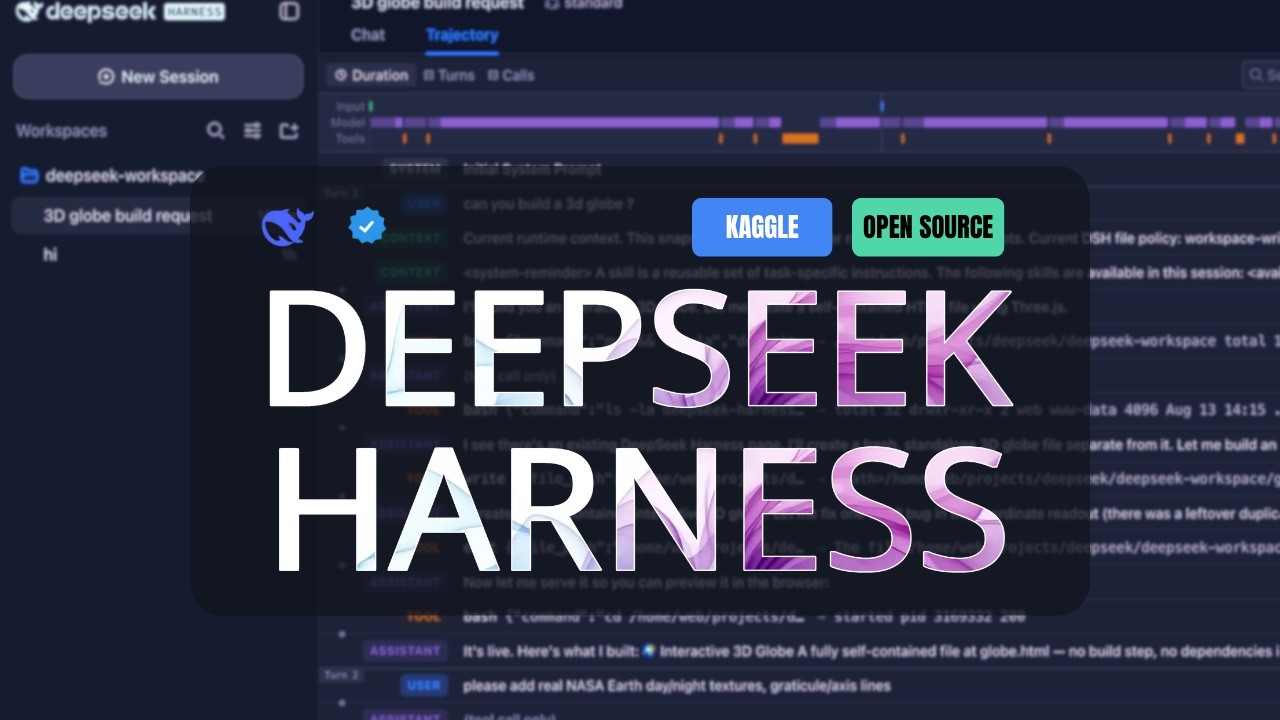Expand the deepseek-workspace folder

coord(110,176)
